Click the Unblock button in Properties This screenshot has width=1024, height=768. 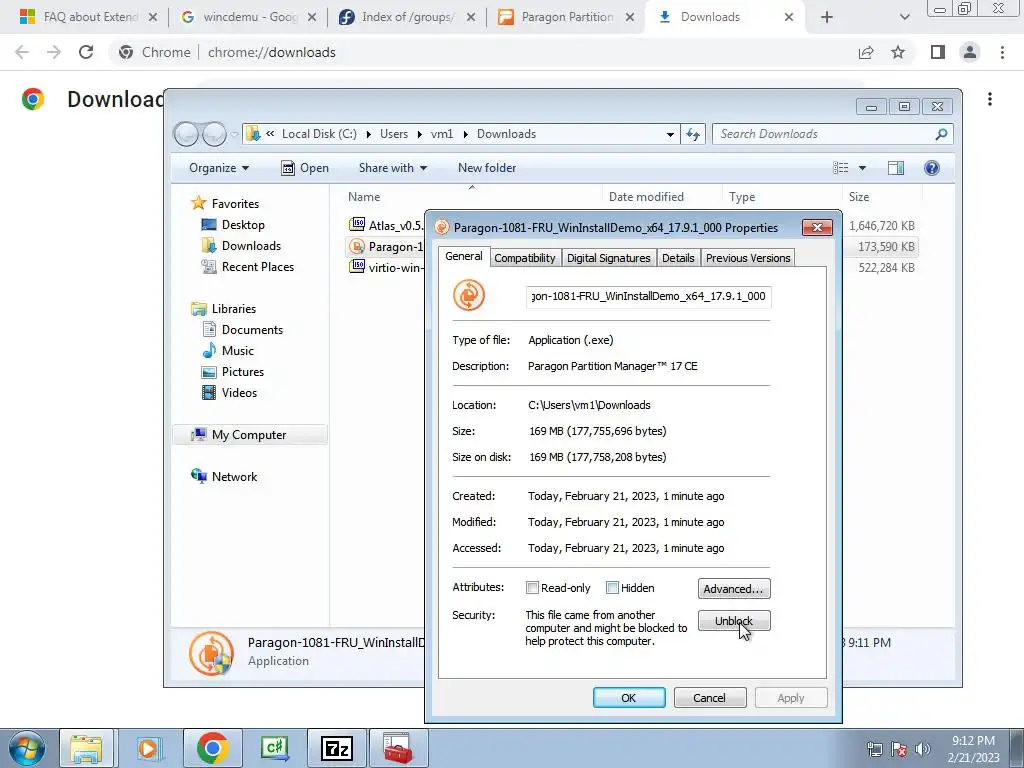click(x=734, y=620)
